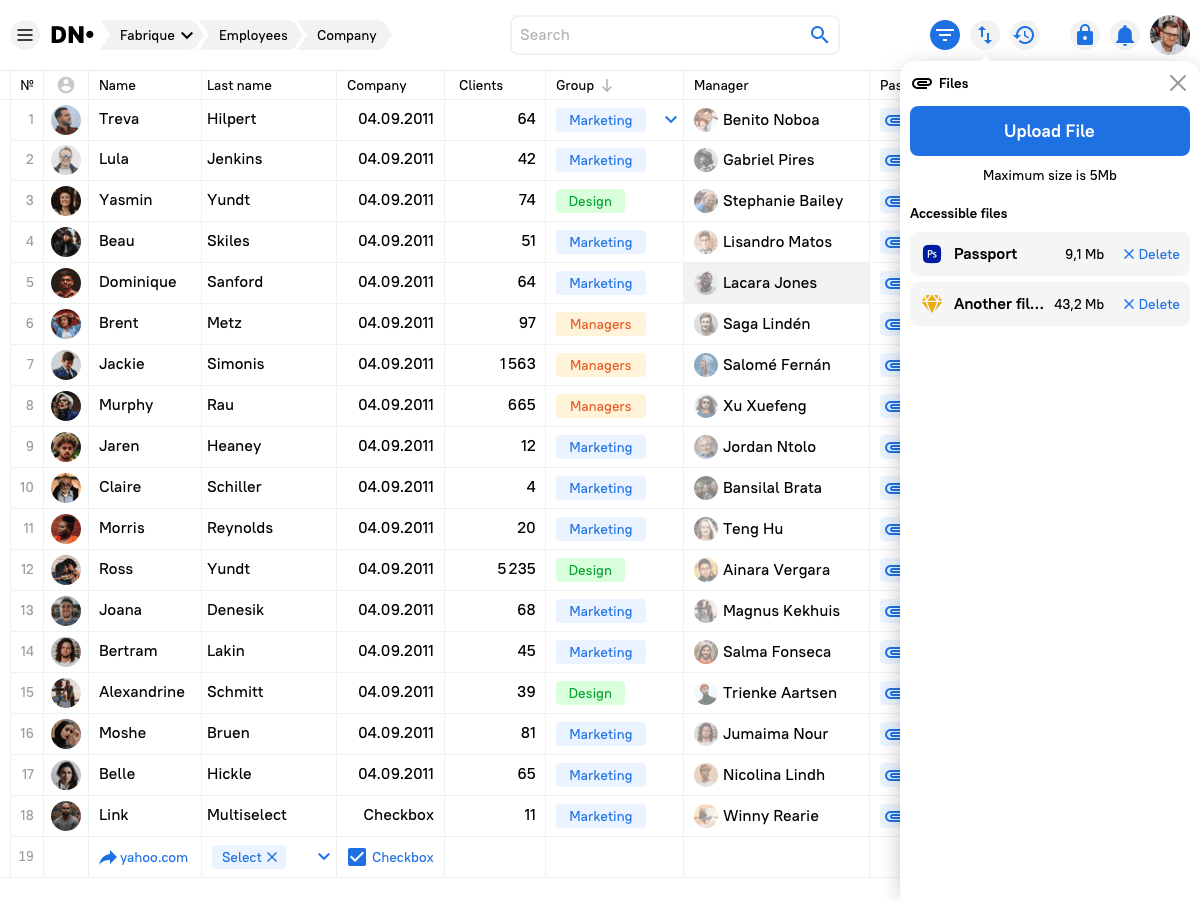Screen dimensions: 1200x900
Task: Click the paperclip icon beside Files
Action: (922, 83)
